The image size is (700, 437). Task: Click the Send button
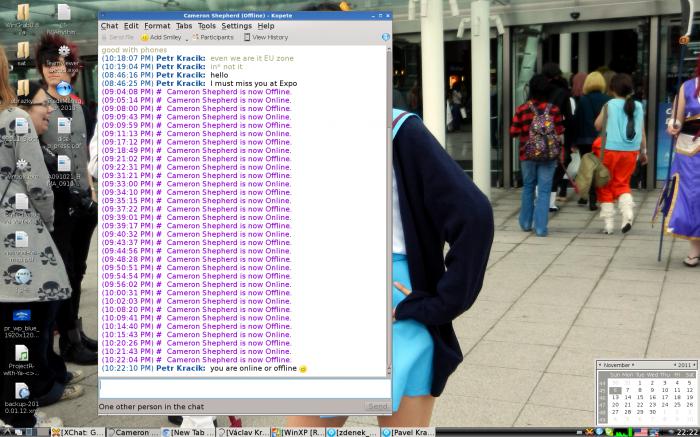[378, 406]
